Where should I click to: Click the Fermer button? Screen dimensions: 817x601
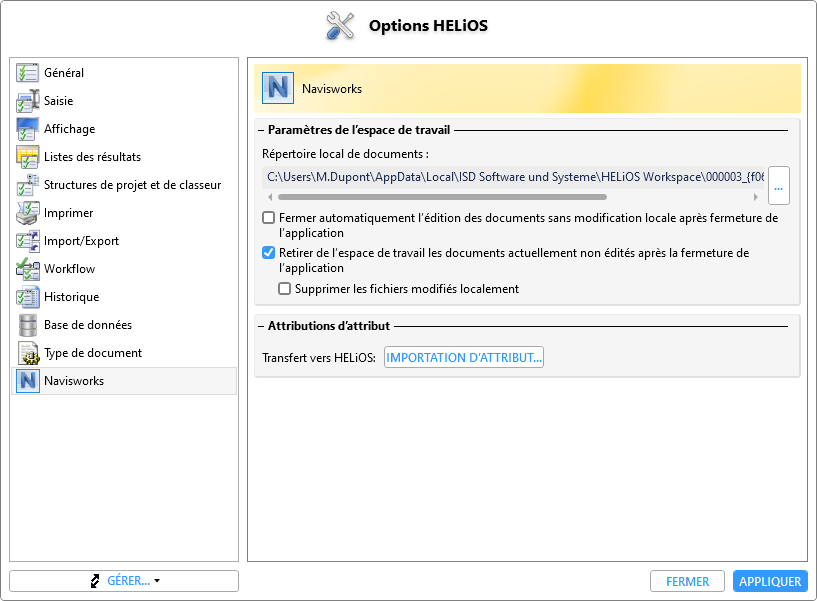[687, 581]
